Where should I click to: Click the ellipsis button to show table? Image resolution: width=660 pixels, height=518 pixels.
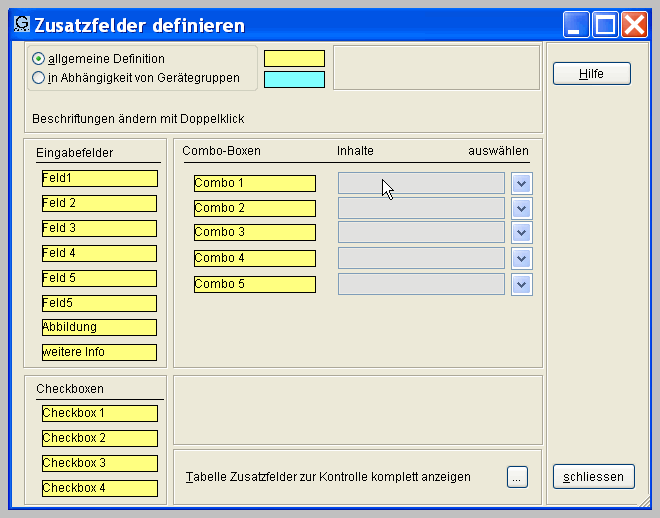tap(516, 477)
